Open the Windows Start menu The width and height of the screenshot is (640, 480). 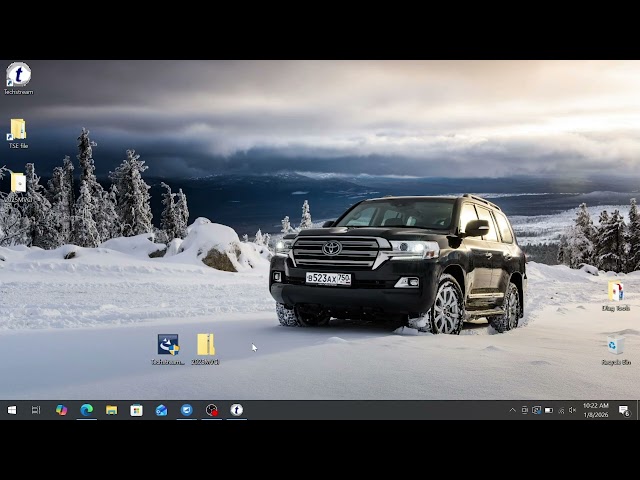tap(12, 410)
